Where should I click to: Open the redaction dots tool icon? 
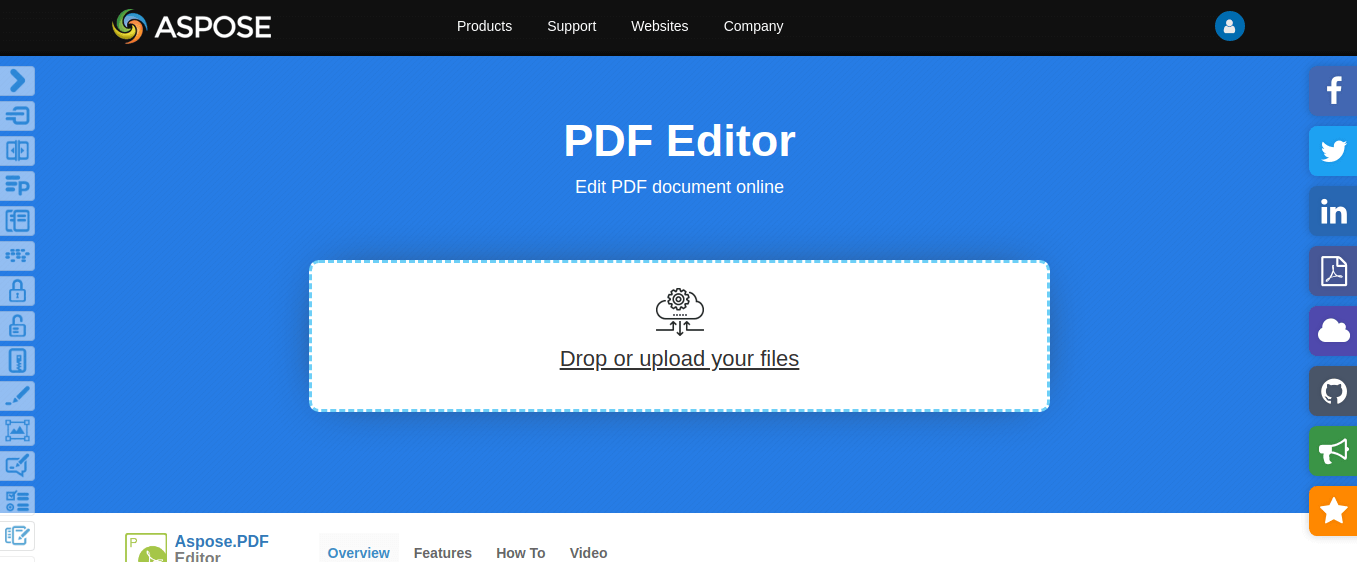17,256
